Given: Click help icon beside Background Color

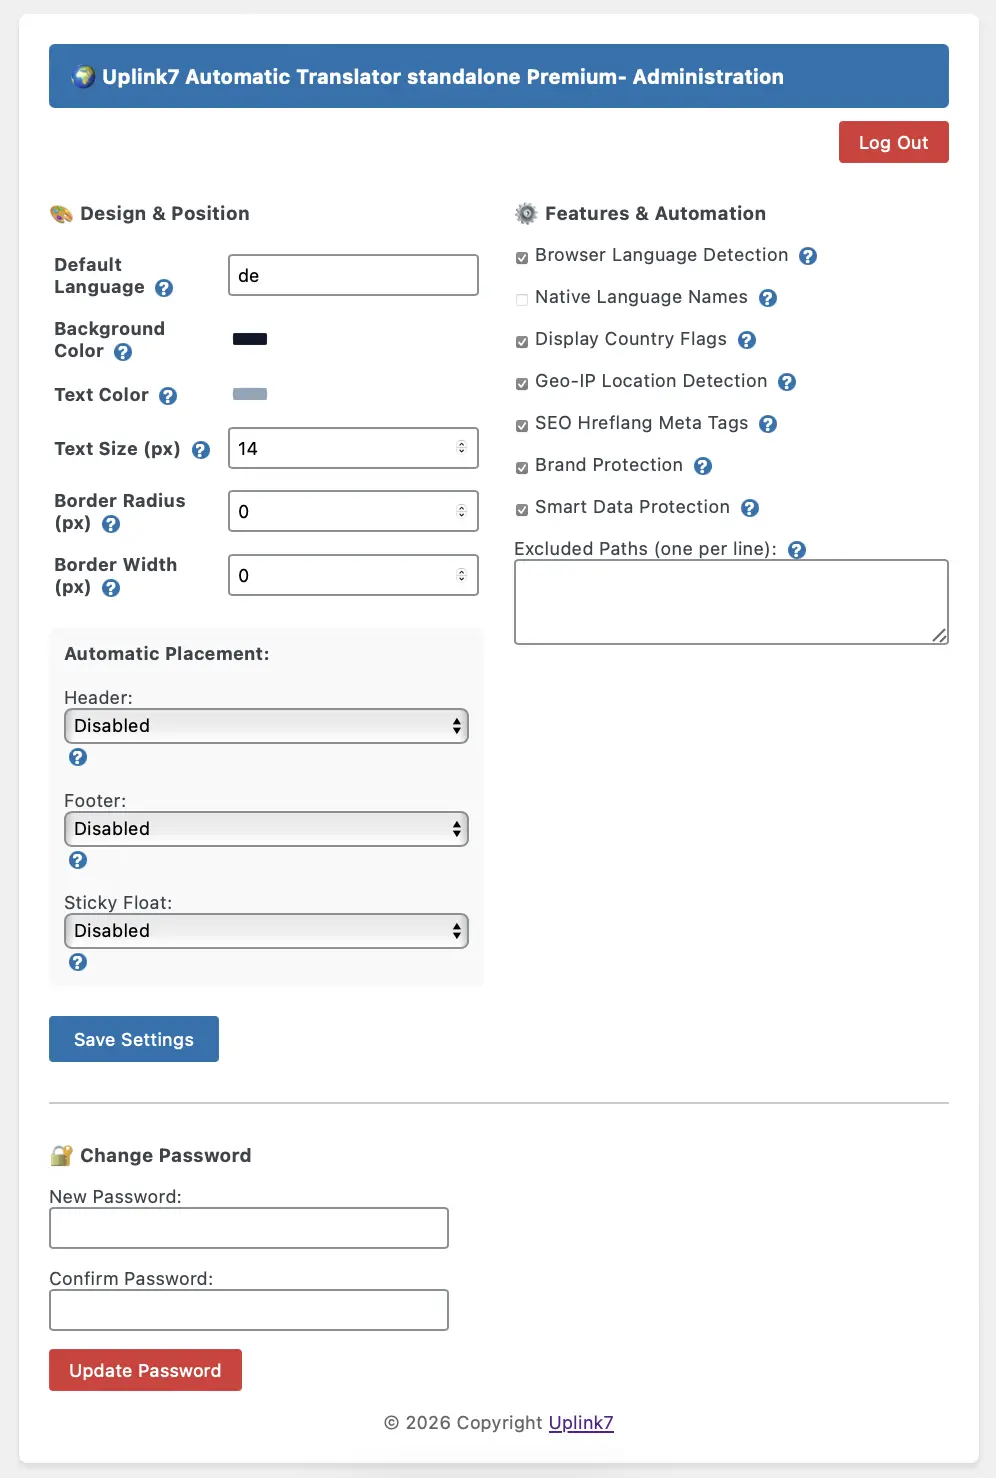Looking at the screenshot, I should (123, 352).
